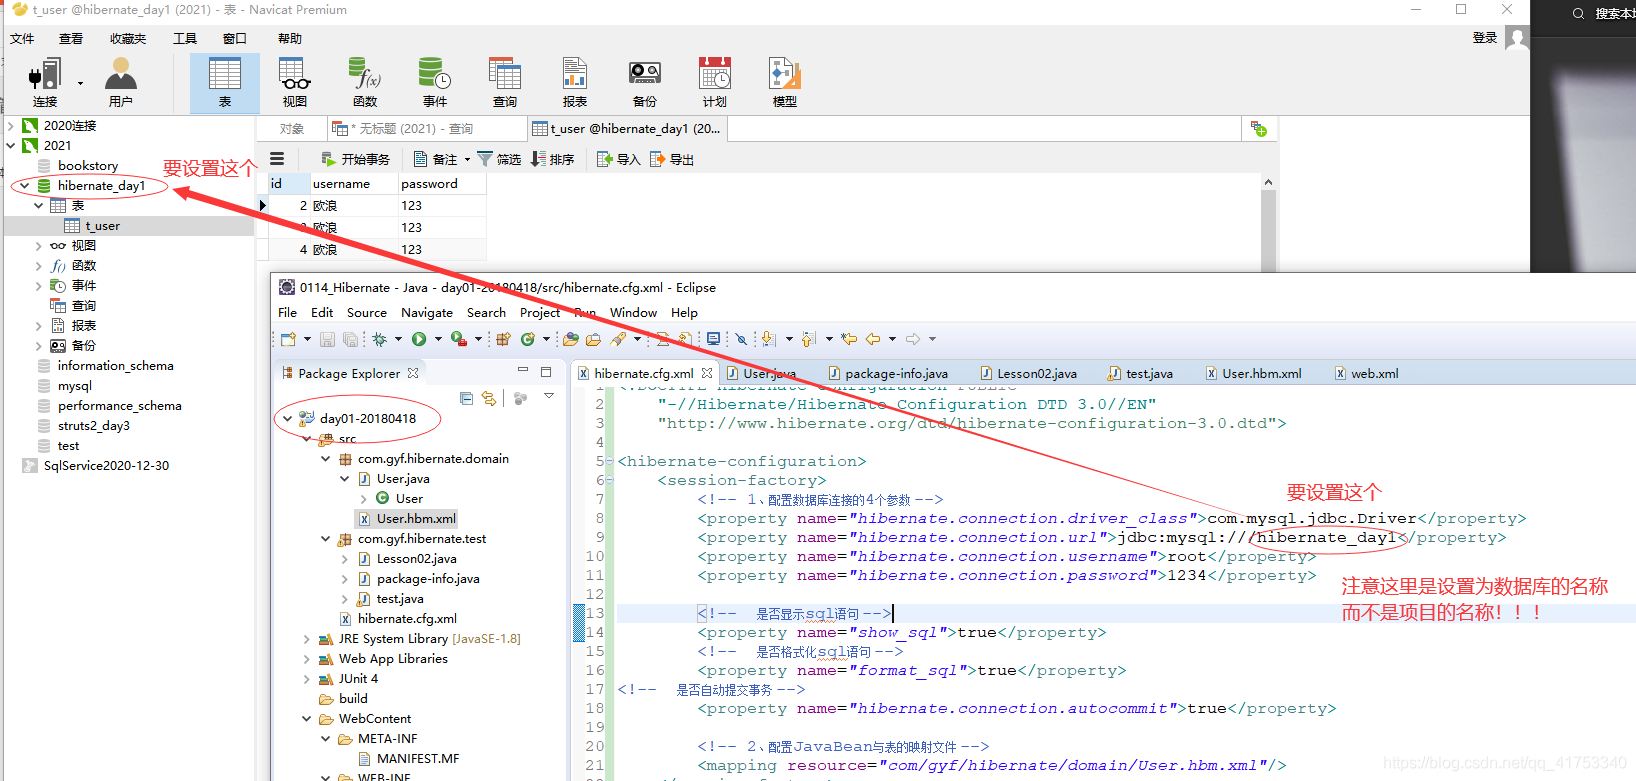Toggle Link with Editor in Package Explorer
The height and width of the screenshot is (781, 1636).
pos(489,398)
